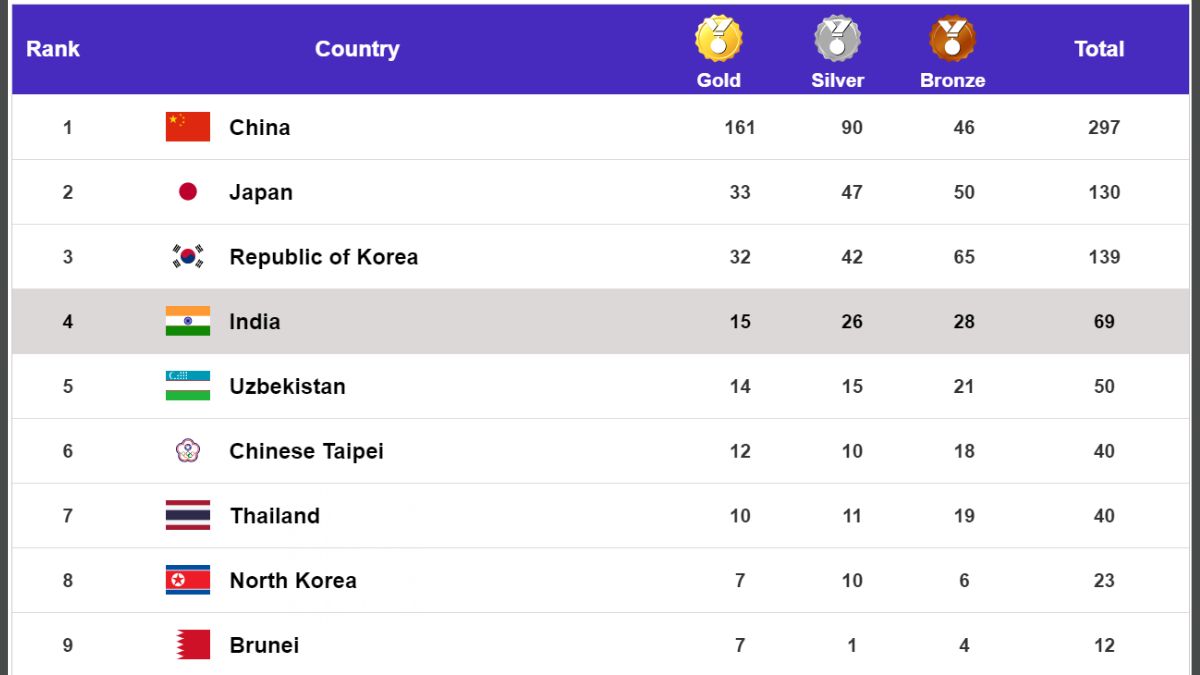
Task: Click the bronze medal icon
Action: (x=952, y=39)
